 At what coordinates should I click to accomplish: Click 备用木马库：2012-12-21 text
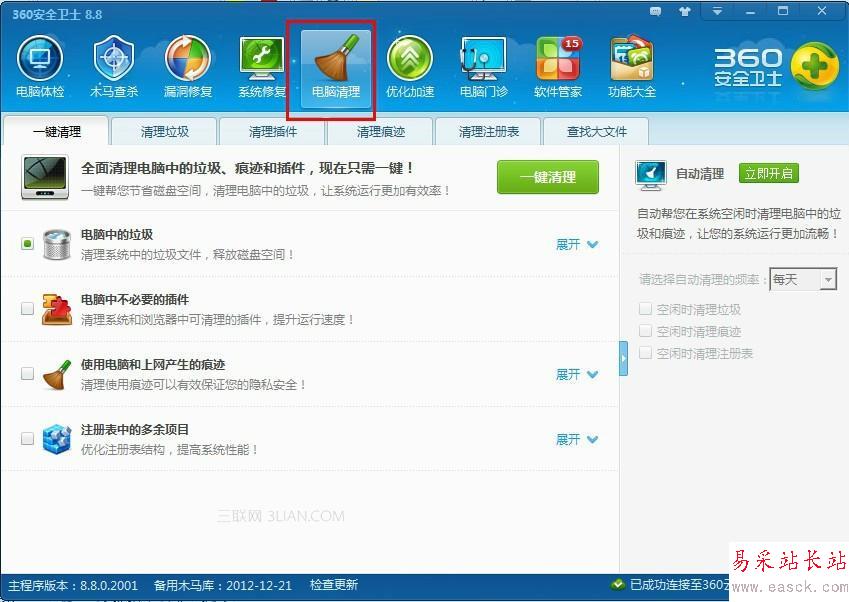223,585
